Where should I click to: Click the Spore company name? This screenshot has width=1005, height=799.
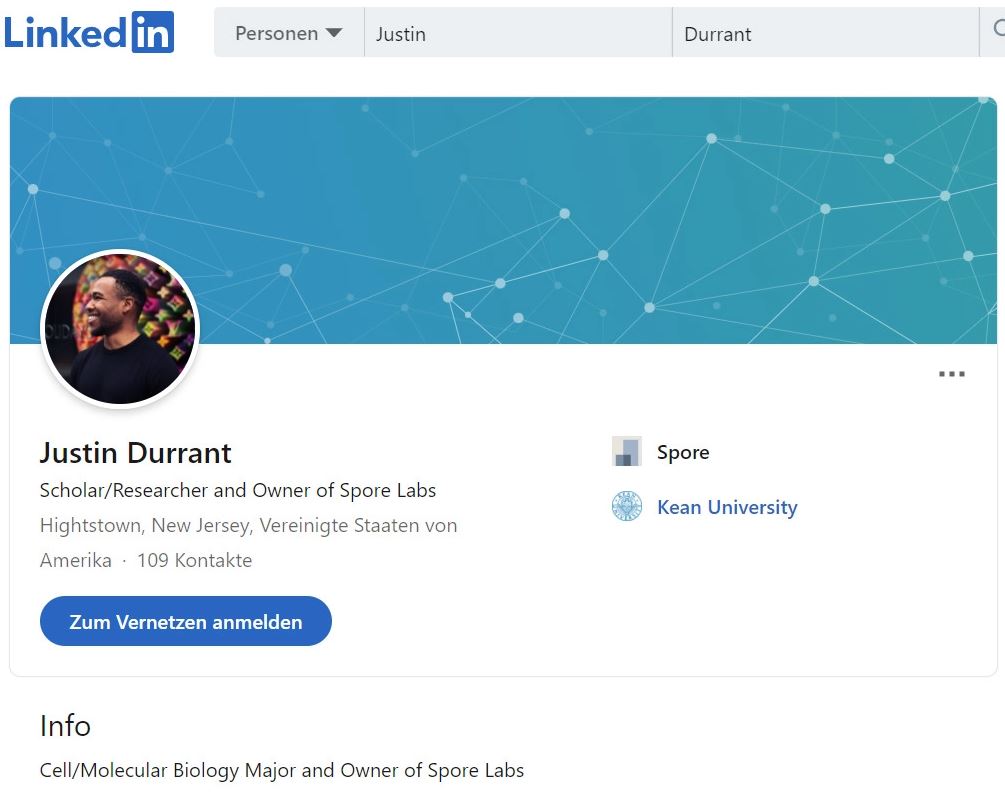(x=683, y=452)
